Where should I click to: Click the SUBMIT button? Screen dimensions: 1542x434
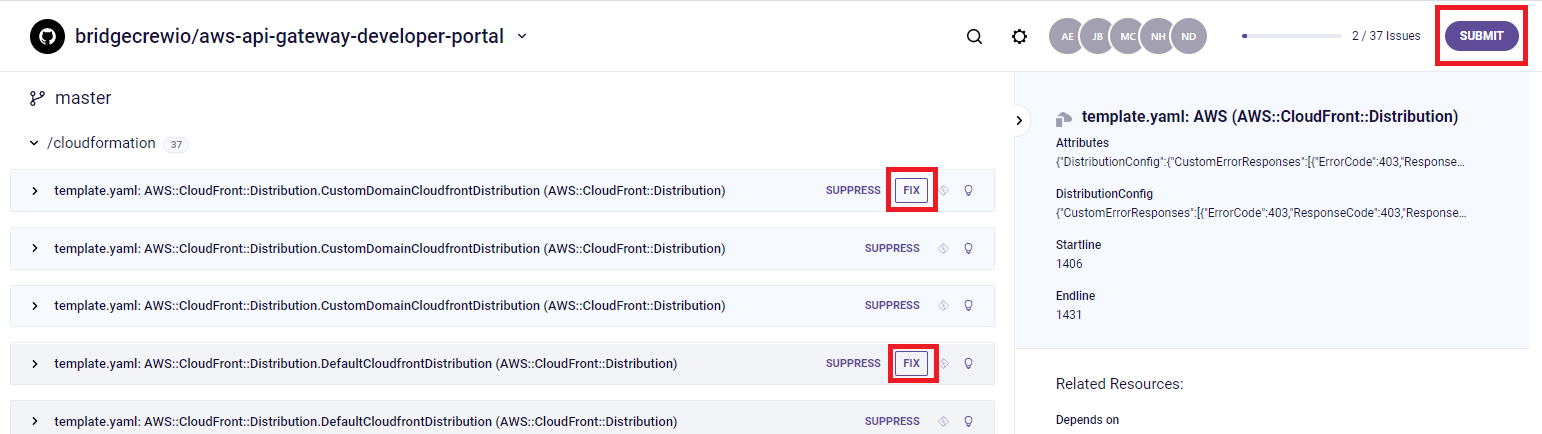(1481, 36)
